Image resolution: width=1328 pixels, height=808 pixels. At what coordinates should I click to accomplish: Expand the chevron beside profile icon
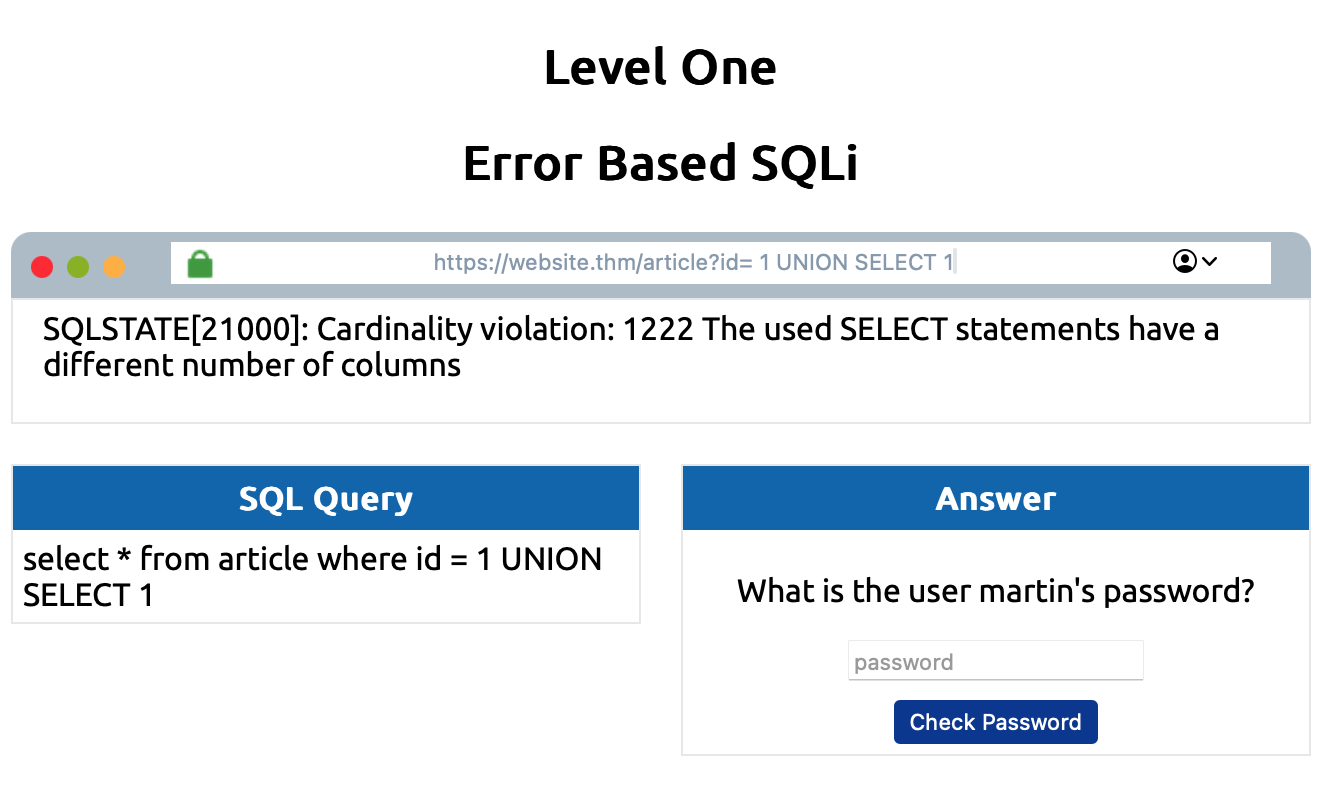tap(1209, 262)
